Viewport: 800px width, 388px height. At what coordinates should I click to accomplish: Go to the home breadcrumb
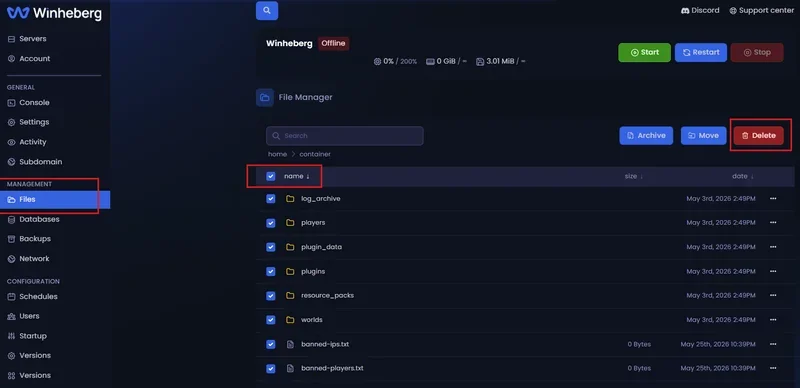coord(278,154)
